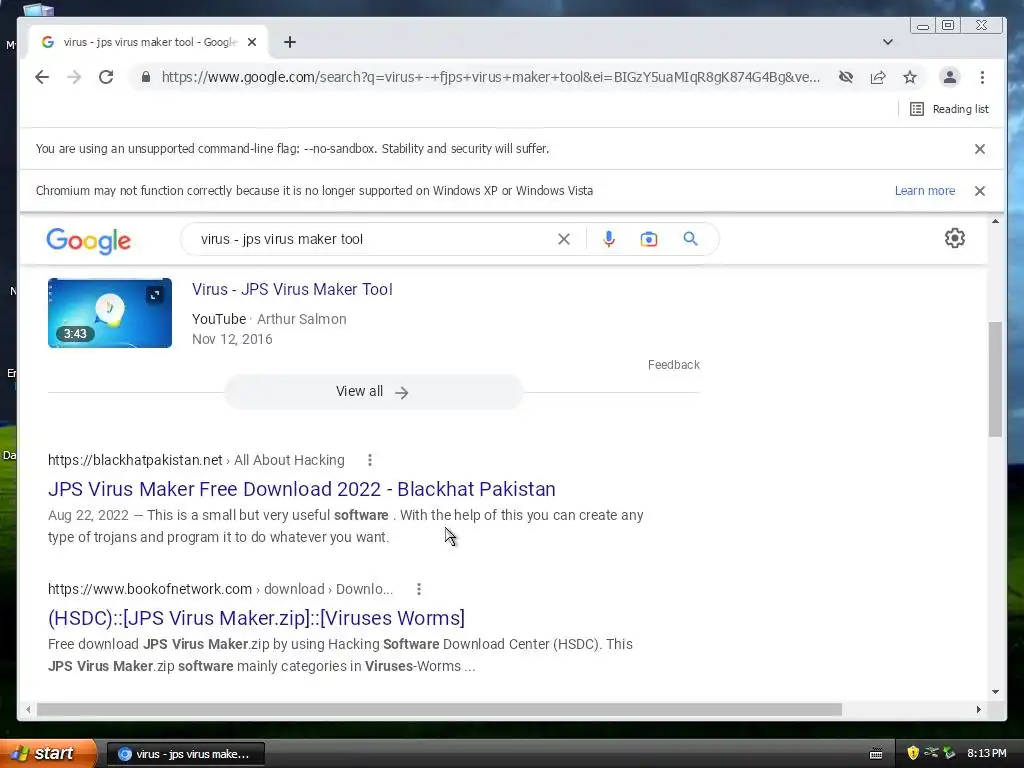Bookmark this tab with star icon
The height and width of the screenshot is (768, 1024).
910,77
